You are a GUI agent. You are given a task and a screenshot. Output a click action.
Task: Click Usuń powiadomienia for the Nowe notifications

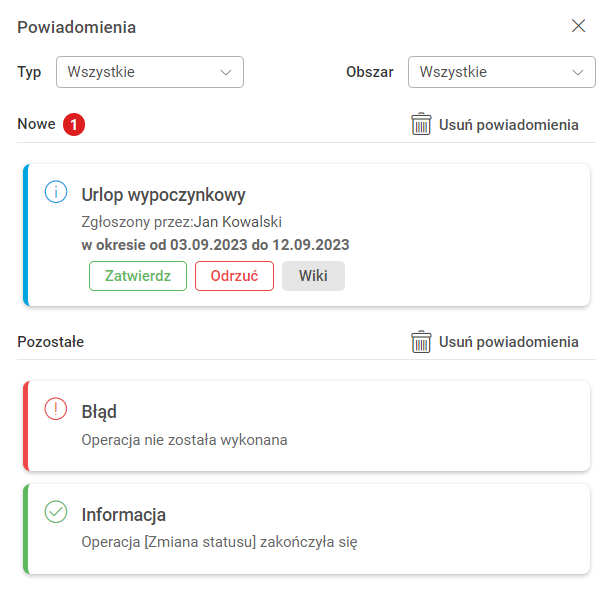[508, 125]
